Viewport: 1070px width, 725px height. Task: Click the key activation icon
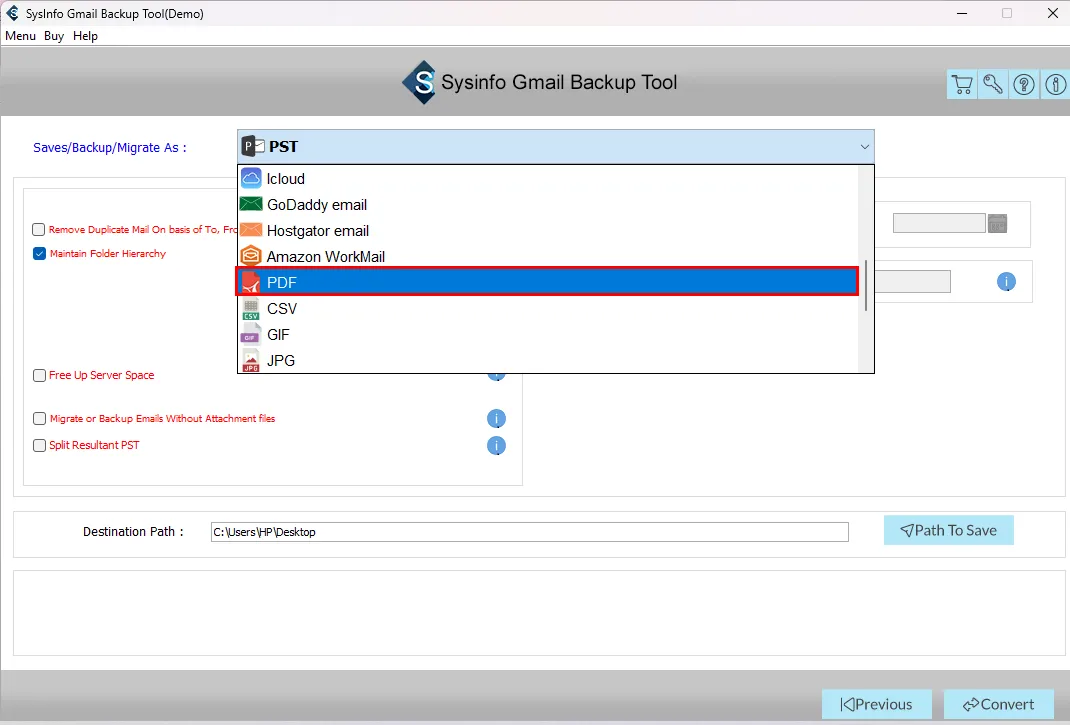click(993, 85)
